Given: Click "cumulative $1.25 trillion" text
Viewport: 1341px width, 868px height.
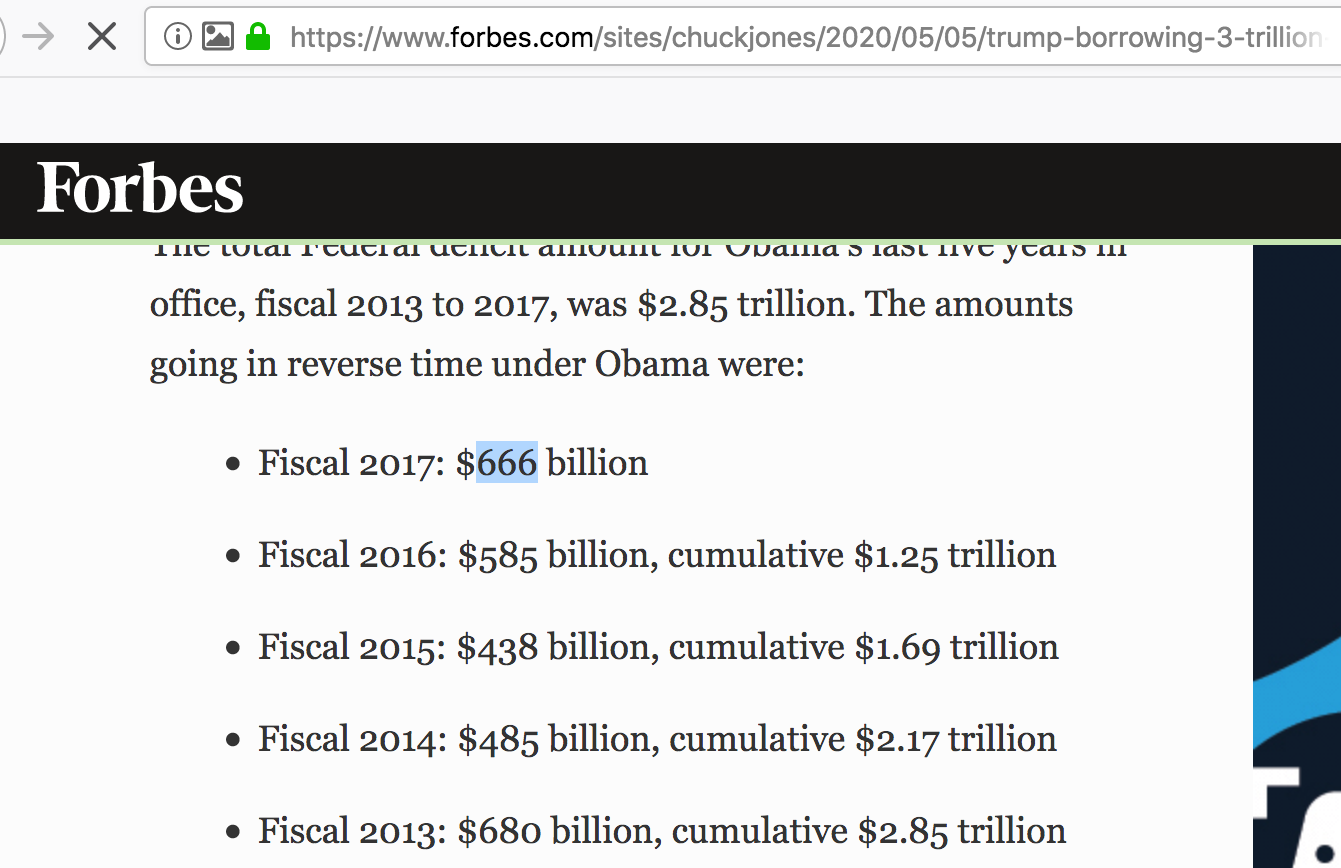Looking at the screenshot, I should click(x=862, y=554).
